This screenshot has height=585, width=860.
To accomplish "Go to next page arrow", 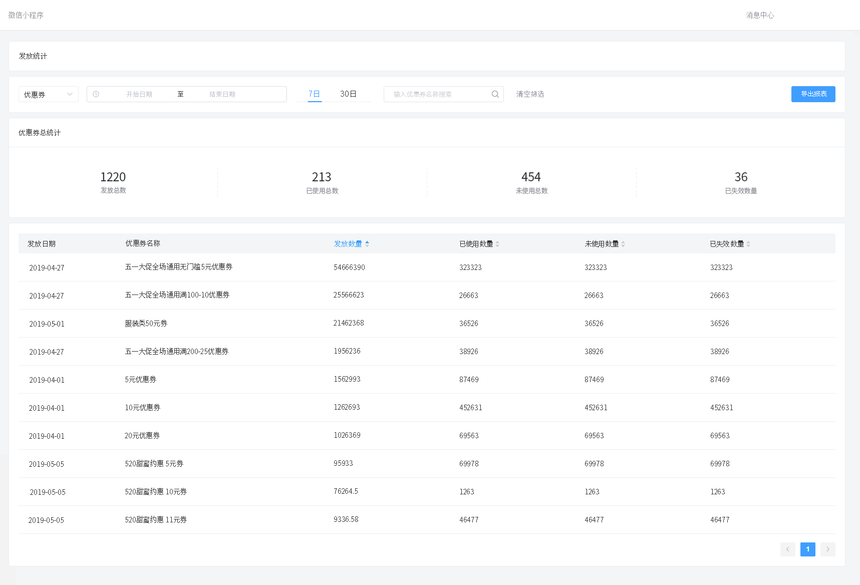I will point(828,549).
